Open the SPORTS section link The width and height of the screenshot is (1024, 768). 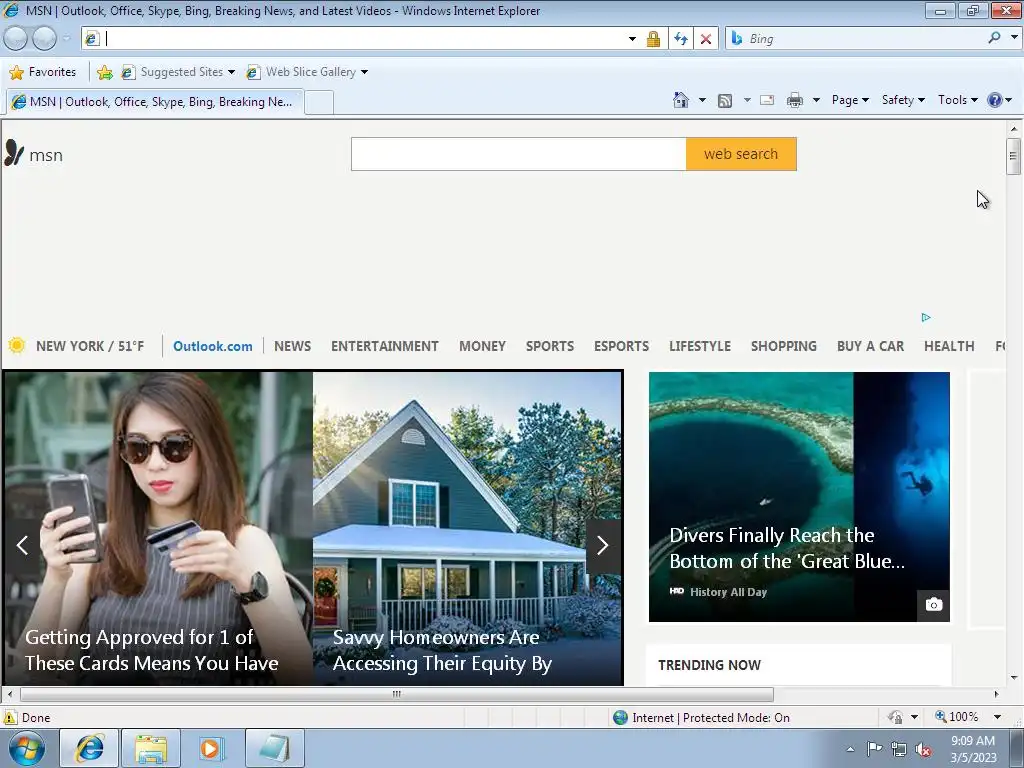(x=550, y=346)
